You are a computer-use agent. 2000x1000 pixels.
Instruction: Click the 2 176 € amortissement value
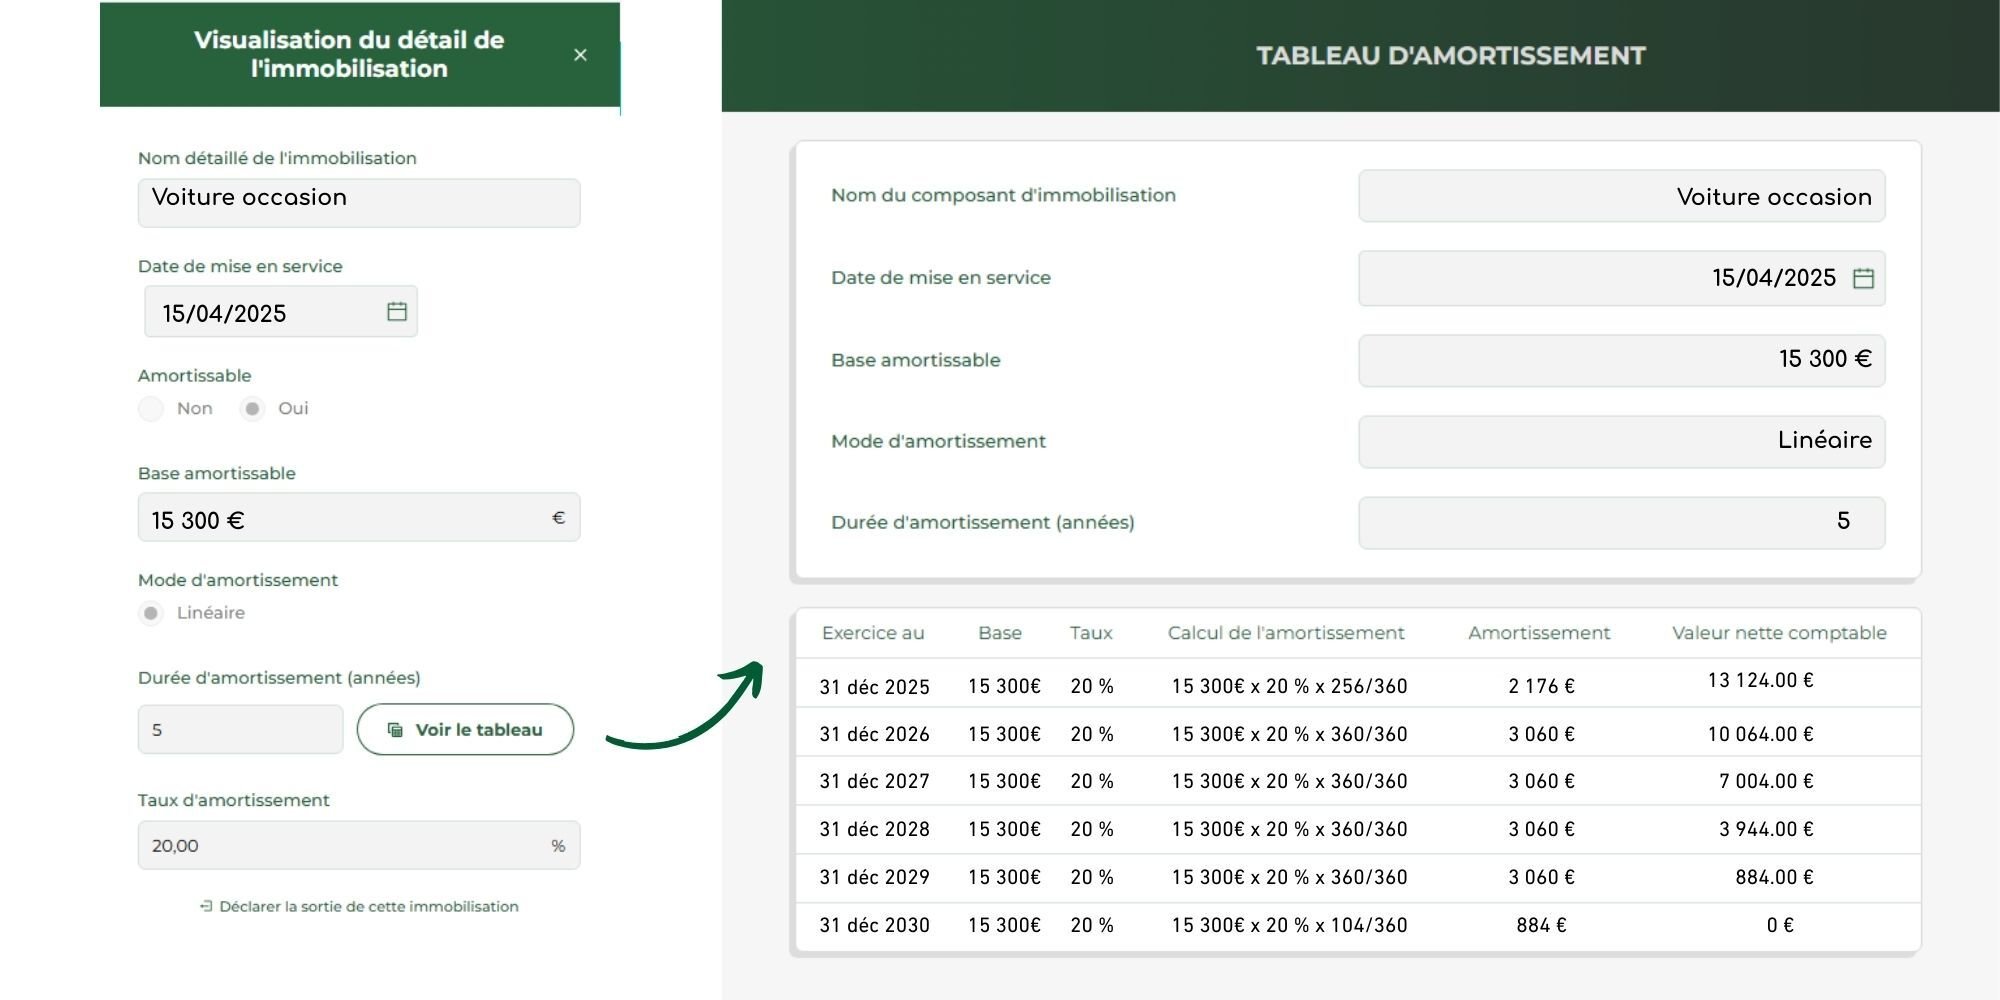(1541, 686)
